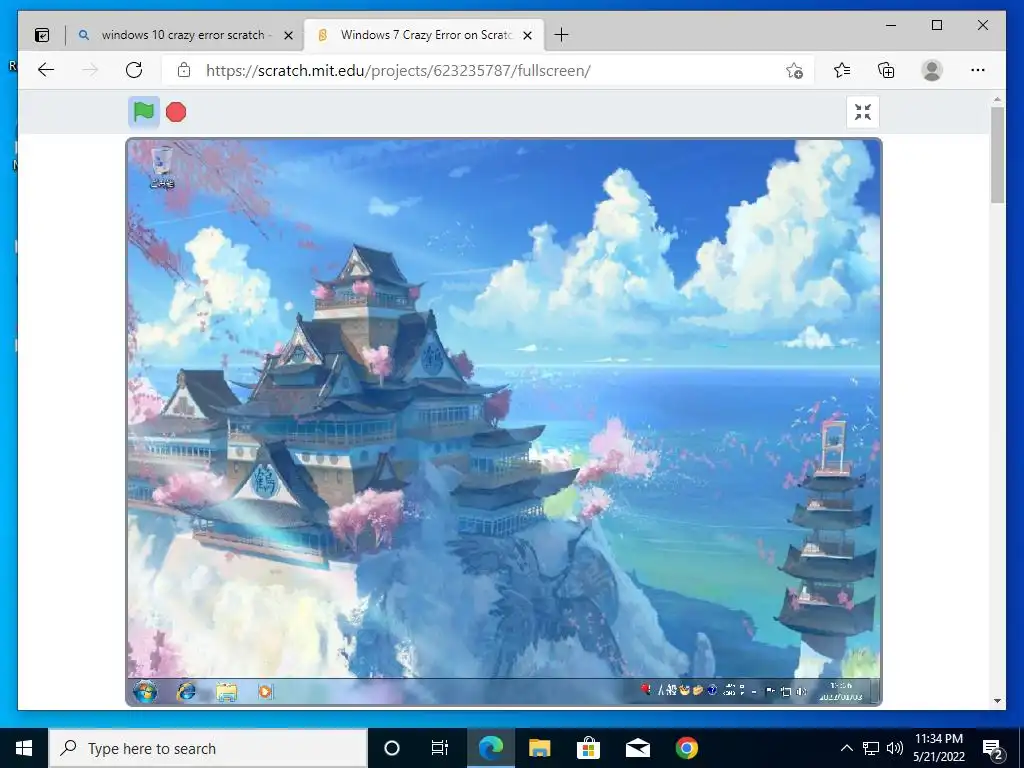Open File Explorer from the Windows 10 taskbar
This screenshot has width=1024, height=768.
point(539,748)
